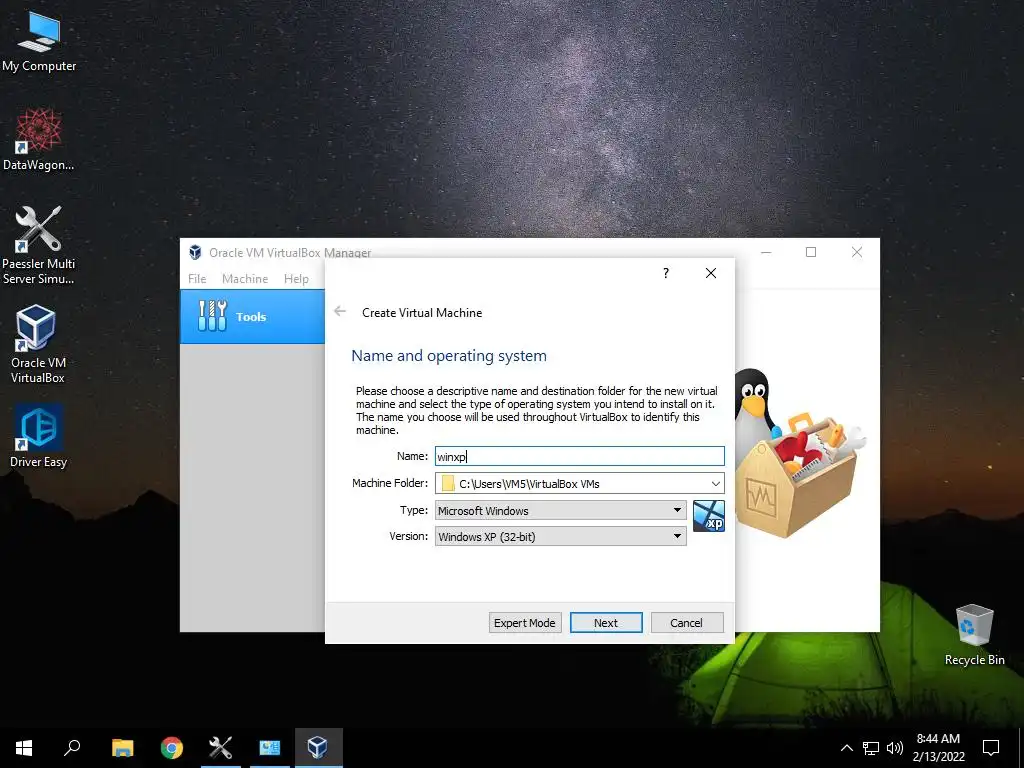Expand the Machine Folder dropdown
This screenshot has width=1024, height=768.
point(716,483)
